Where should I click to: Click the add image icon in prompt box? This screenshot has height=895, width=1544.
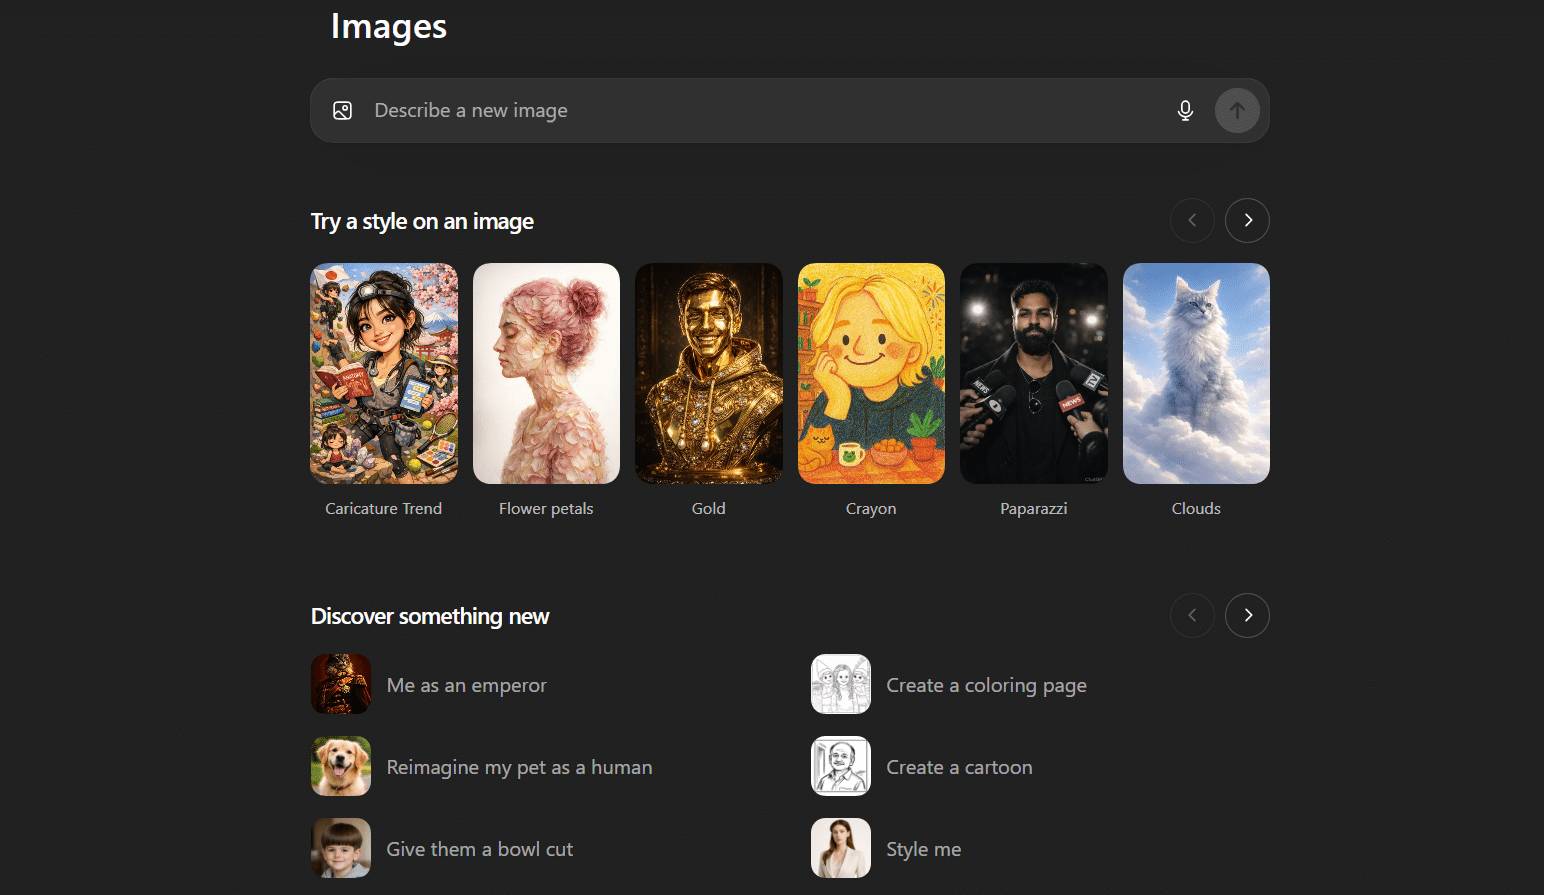tap(342, 111)
